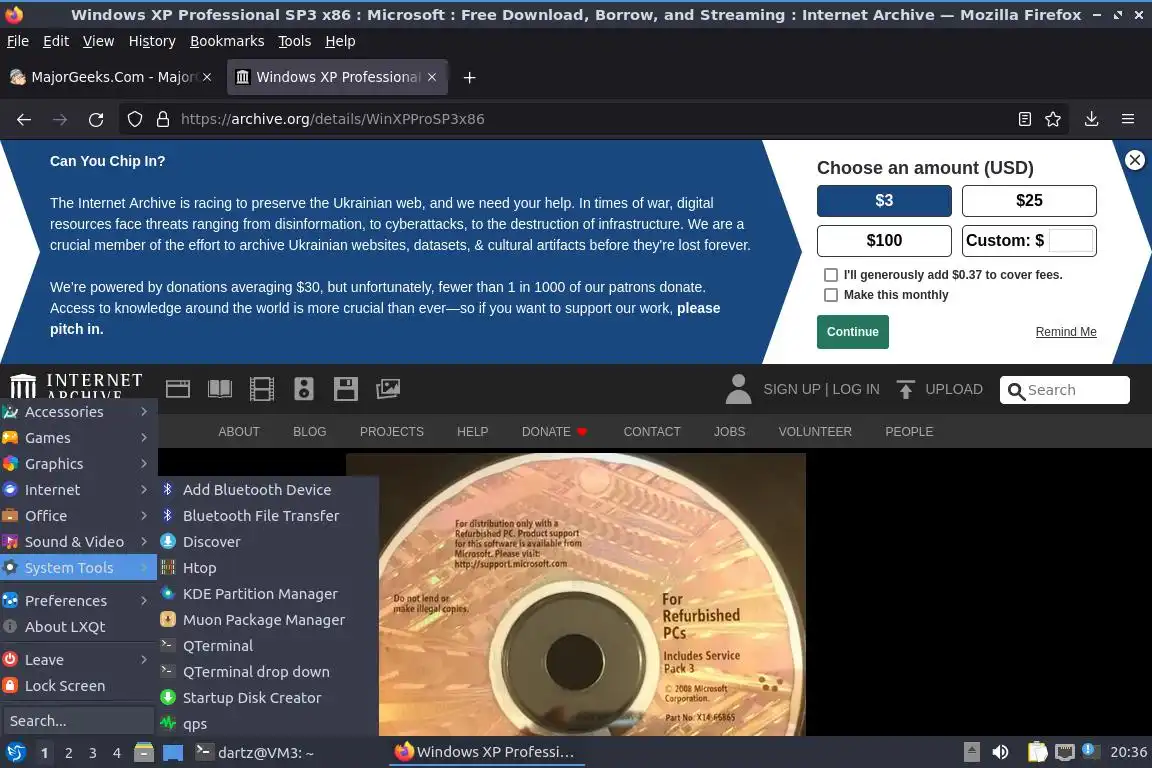Expand the Graphics submenu
This screenshot has width=1152, height=768.
point(79,464)
